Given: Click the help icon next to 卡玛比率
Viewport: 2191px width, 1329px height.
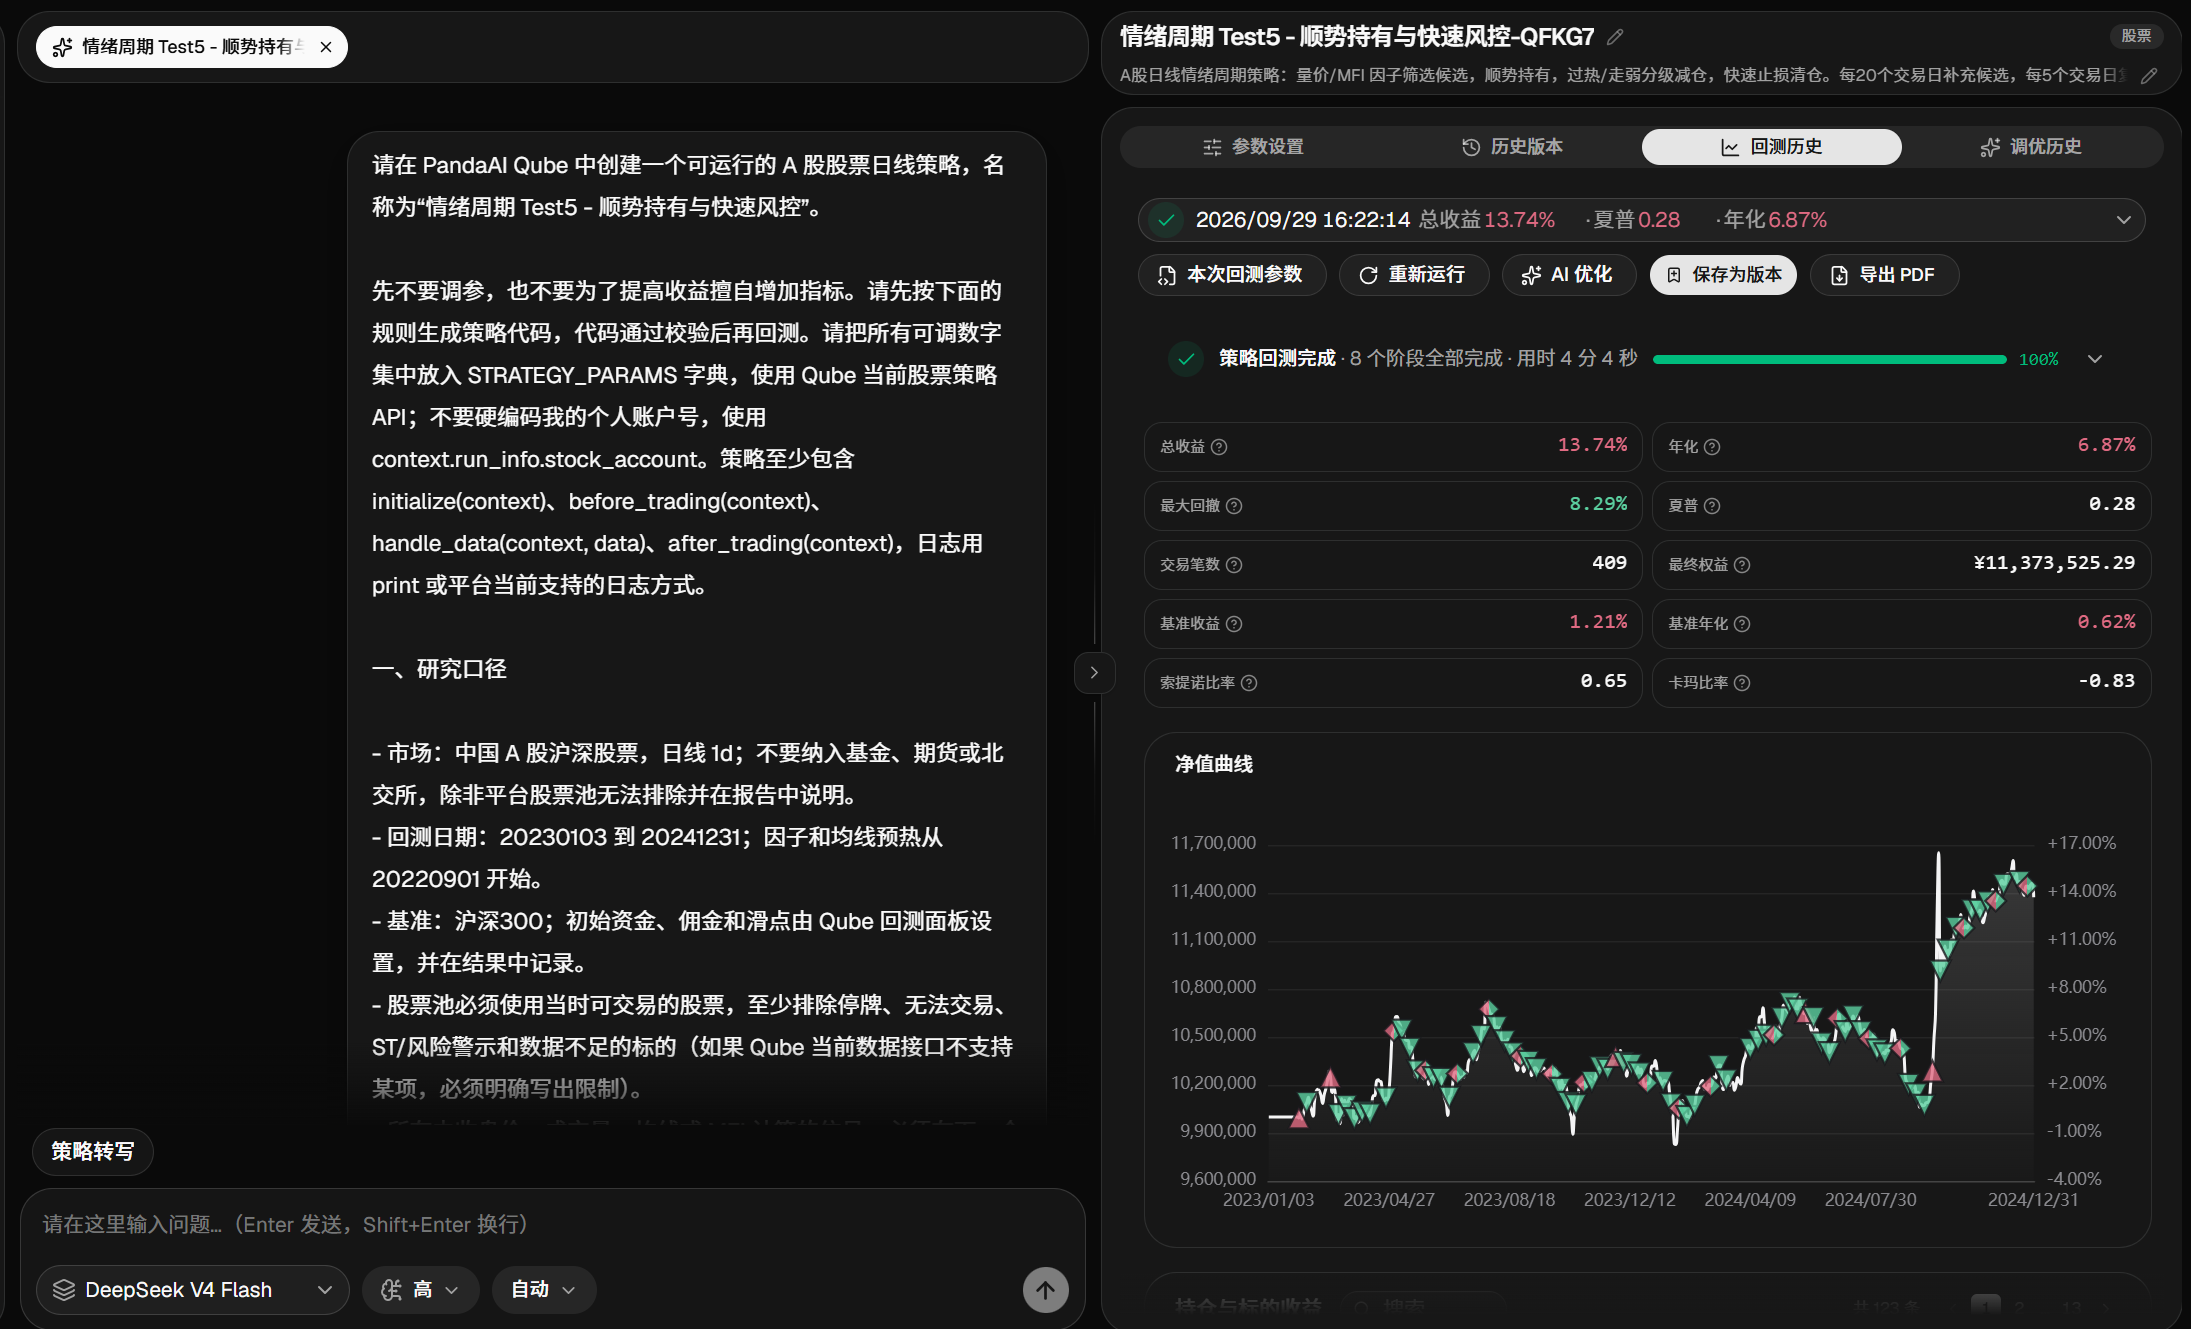Looking at the screenshot, I should click(x=1742, y=683).
